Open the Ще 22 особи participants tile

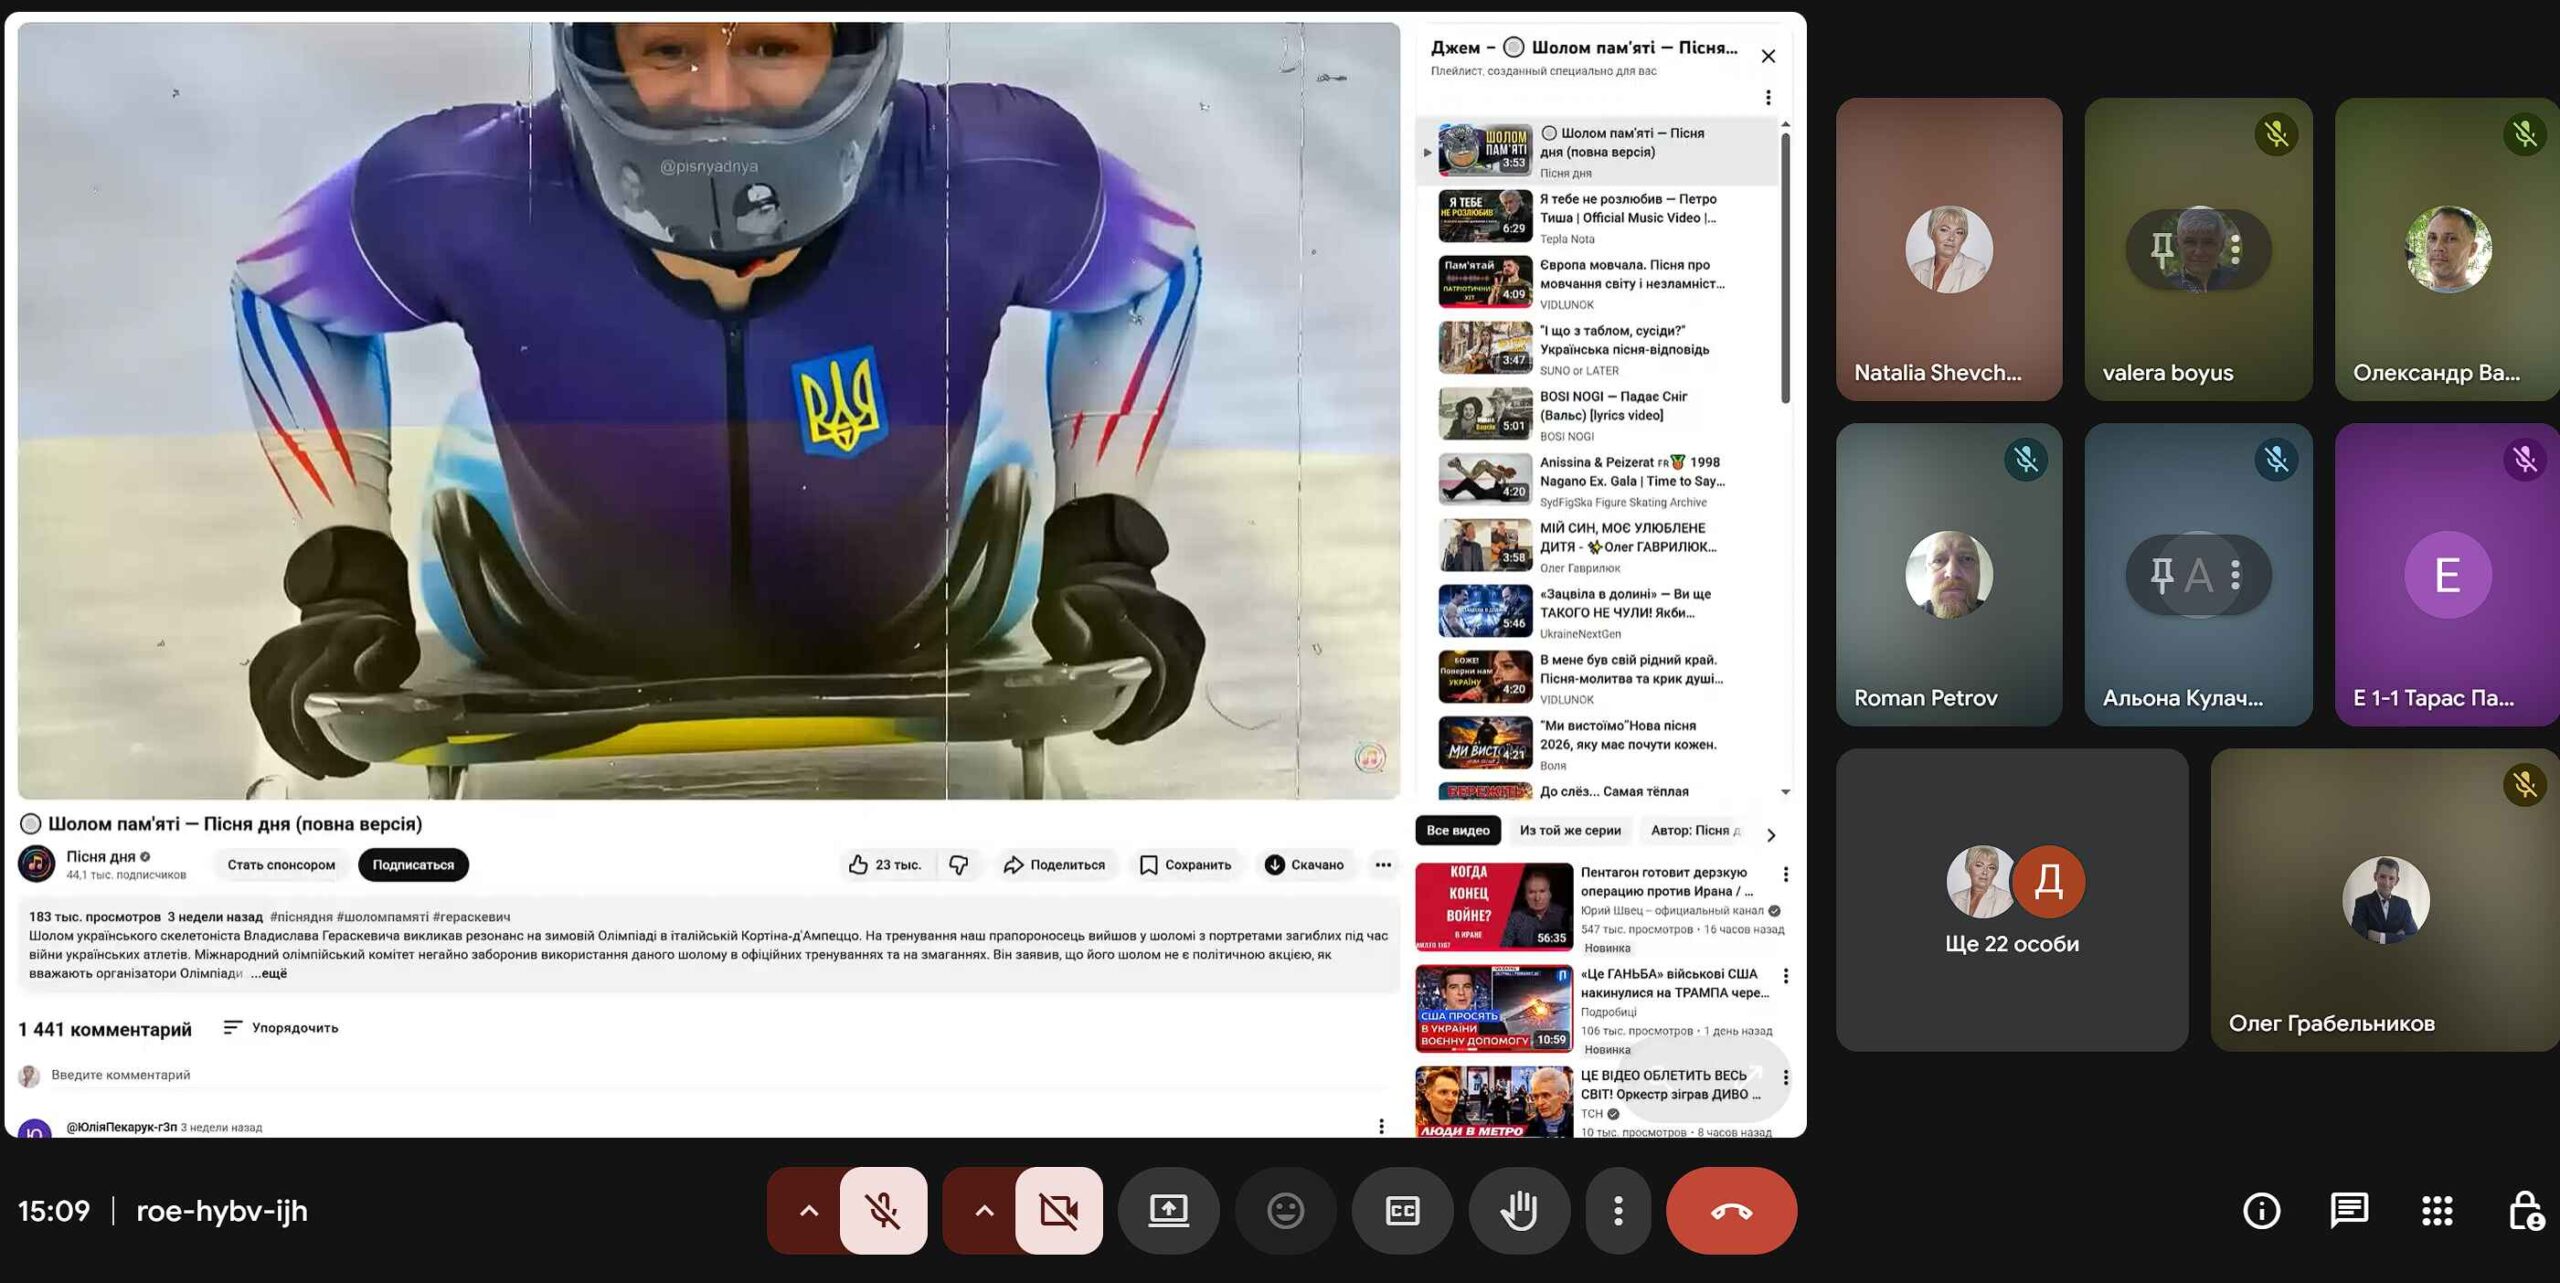pos(2012,900)
